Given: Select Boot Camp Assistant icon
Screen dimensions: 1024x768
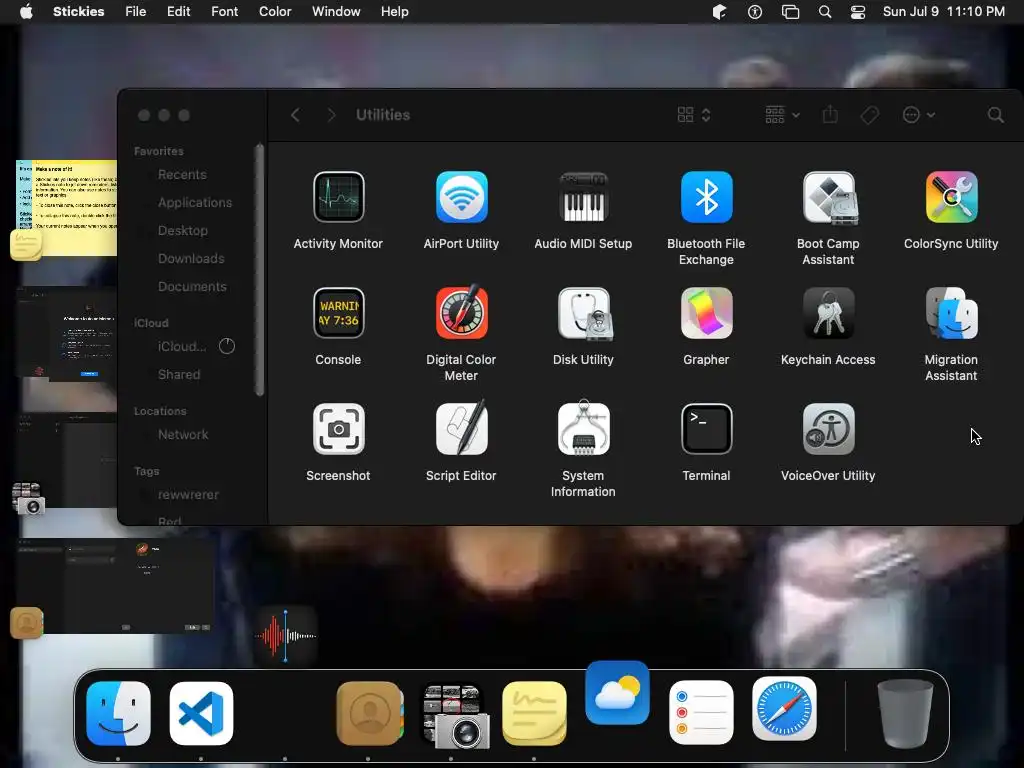Looking at the screenshot, I should point(828,197).
